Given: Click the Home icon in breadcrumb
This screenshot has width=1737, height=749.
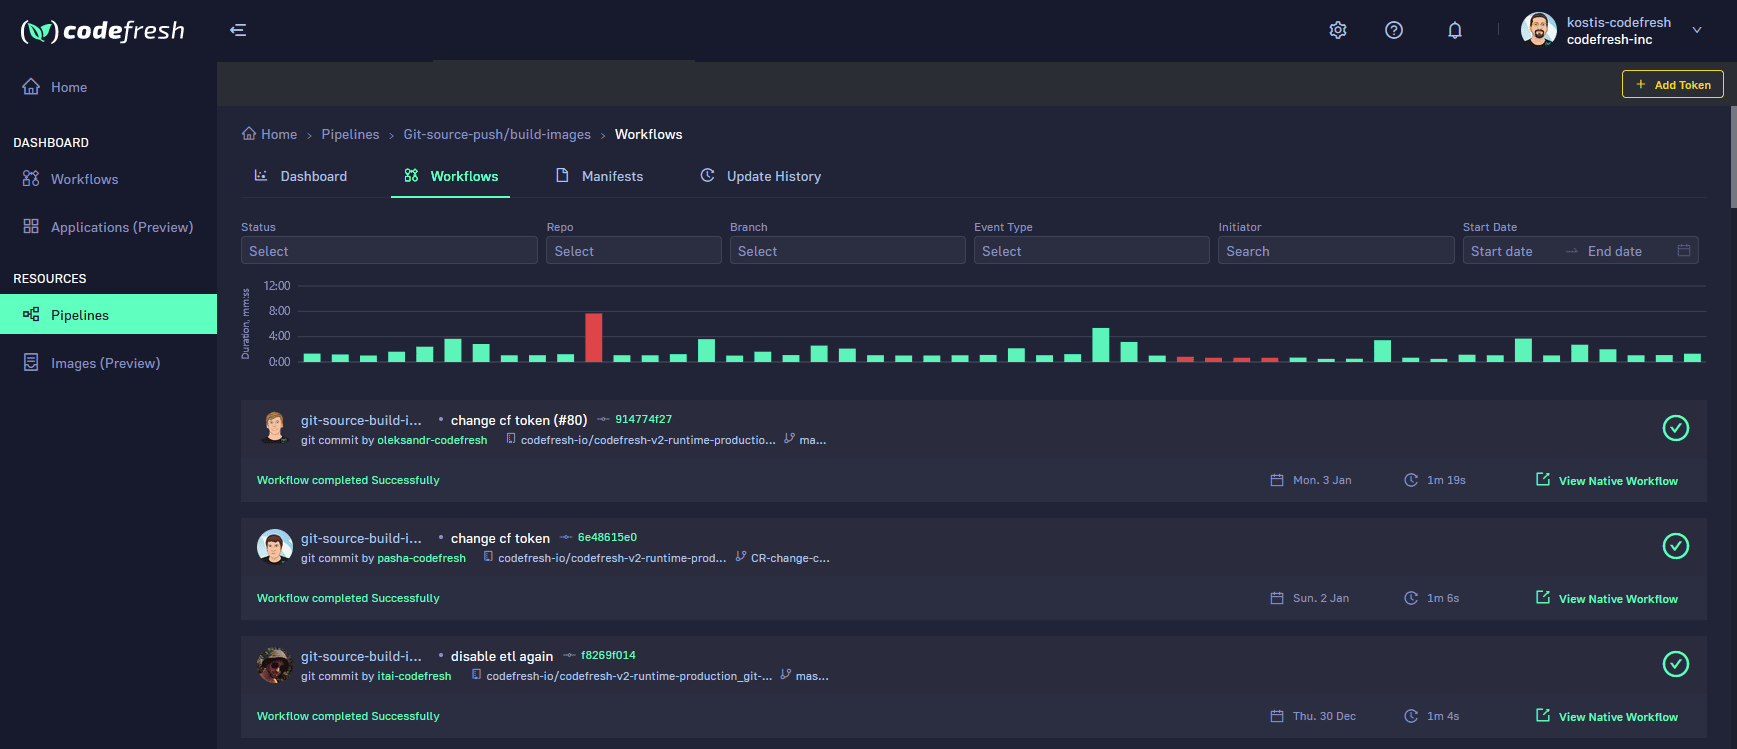Looking at the screenshot, I should tap(249, 134).
